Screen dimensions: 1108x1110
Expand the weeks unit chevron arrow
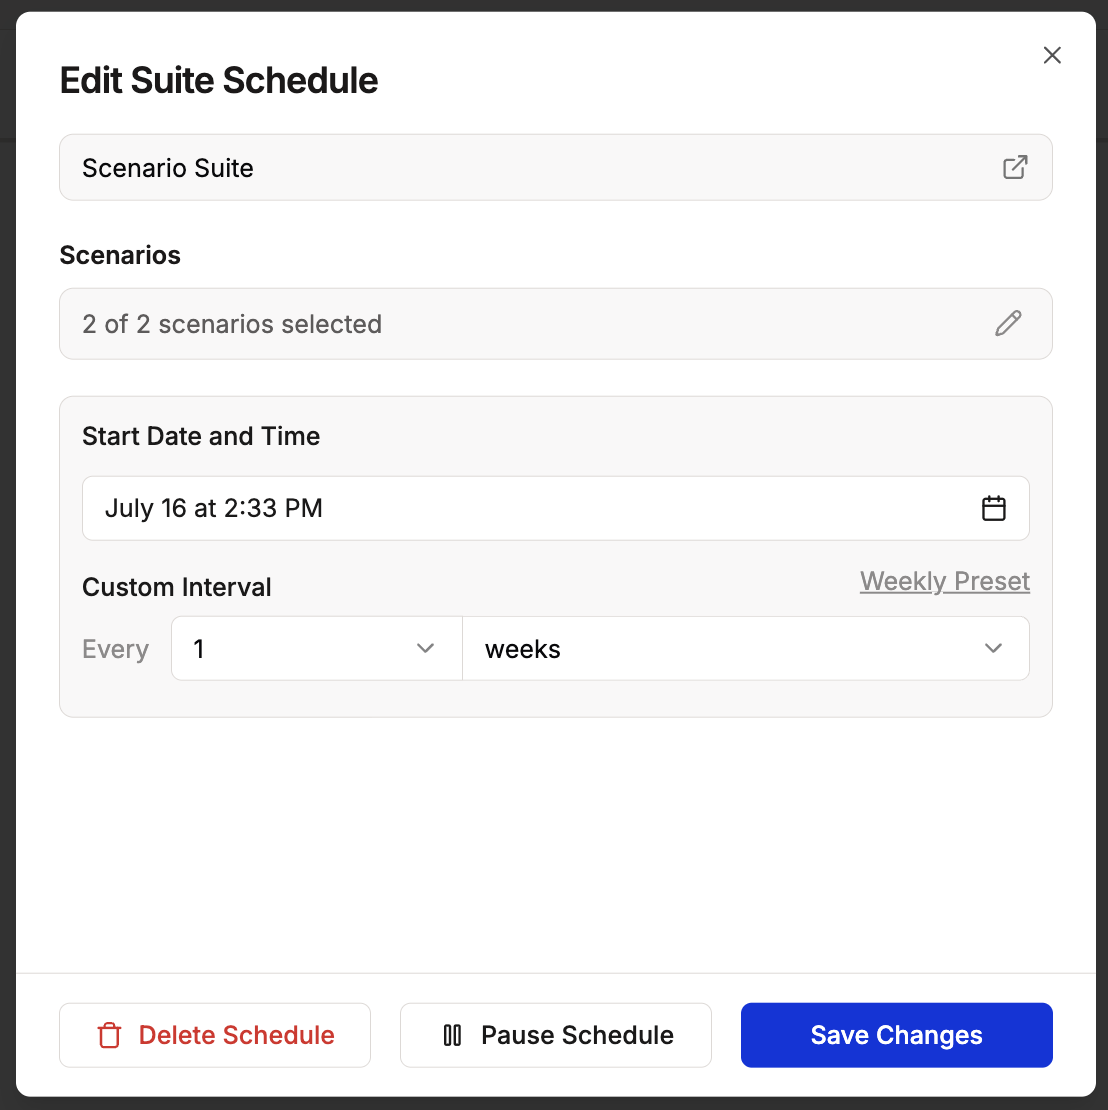[993, 649]
